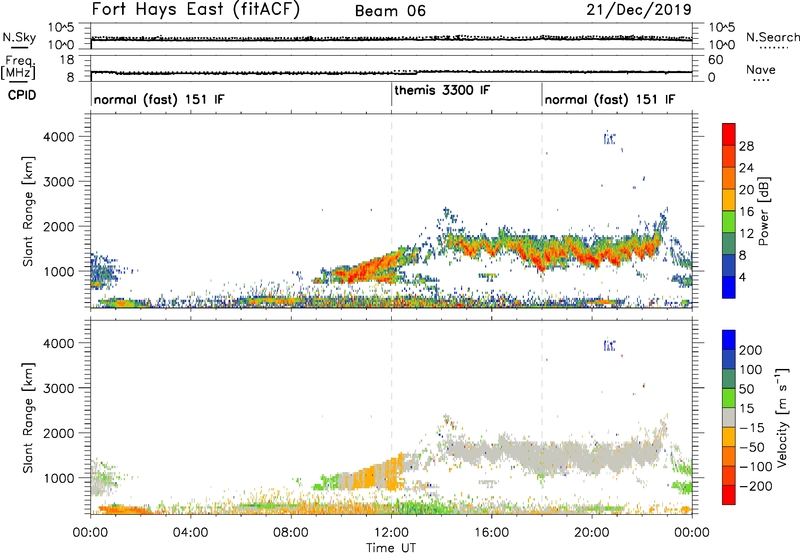
Task: Select the blue segment above 200 on velocity colorbar
Action: (729, 340)
